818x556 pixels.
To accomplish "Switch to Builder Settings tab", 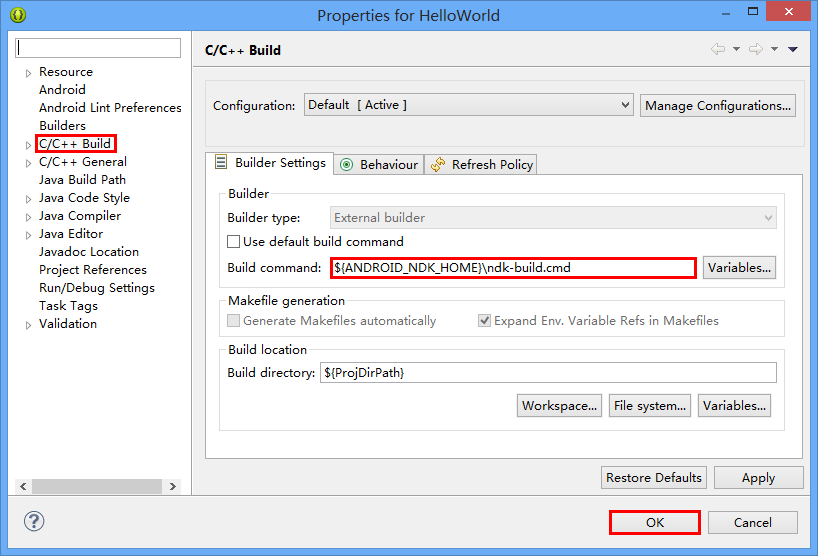I will pyautogui.click(x=270, y=163).
